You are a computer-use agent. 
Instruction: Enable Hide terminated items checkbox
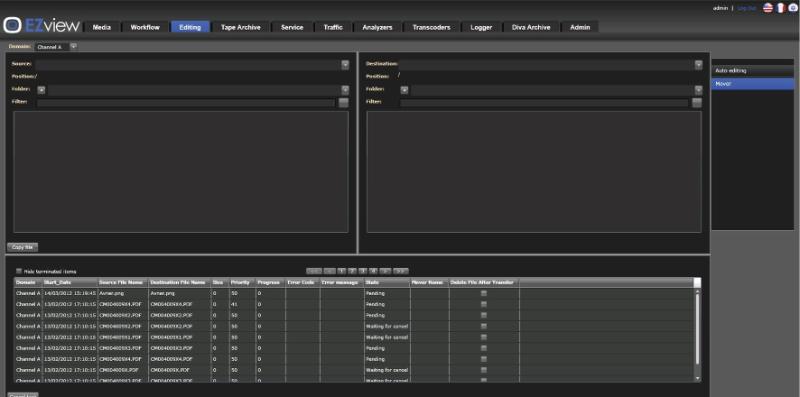coord(19,271)
